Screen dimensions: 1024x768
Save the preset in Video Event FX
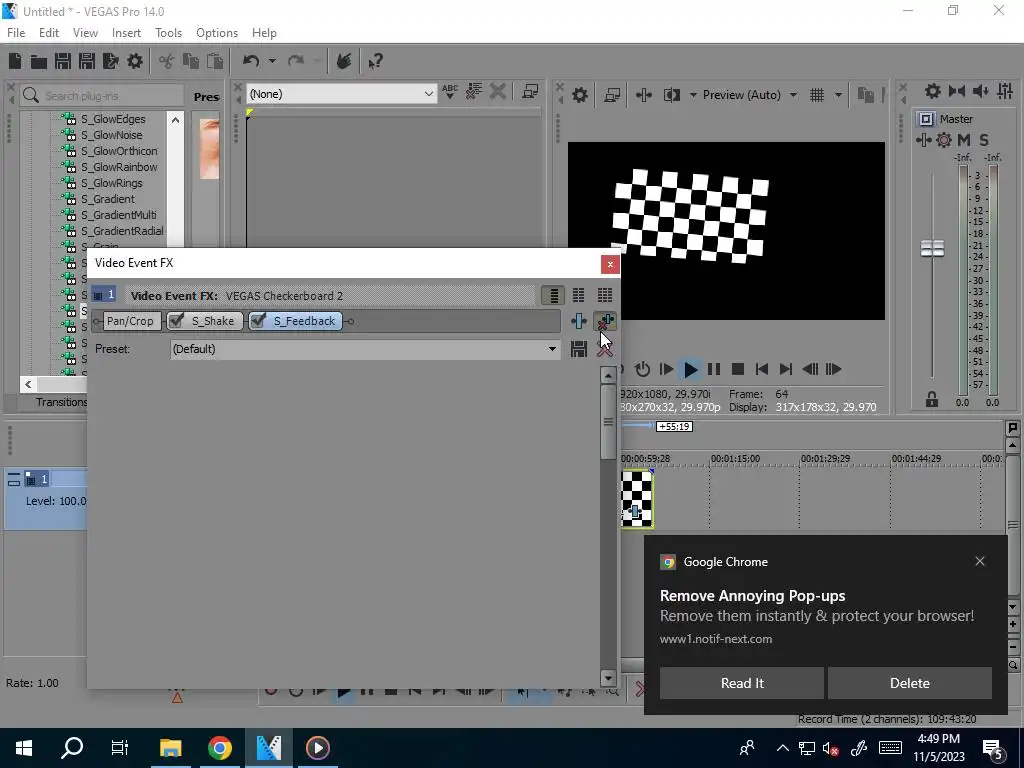click(579, 349)
